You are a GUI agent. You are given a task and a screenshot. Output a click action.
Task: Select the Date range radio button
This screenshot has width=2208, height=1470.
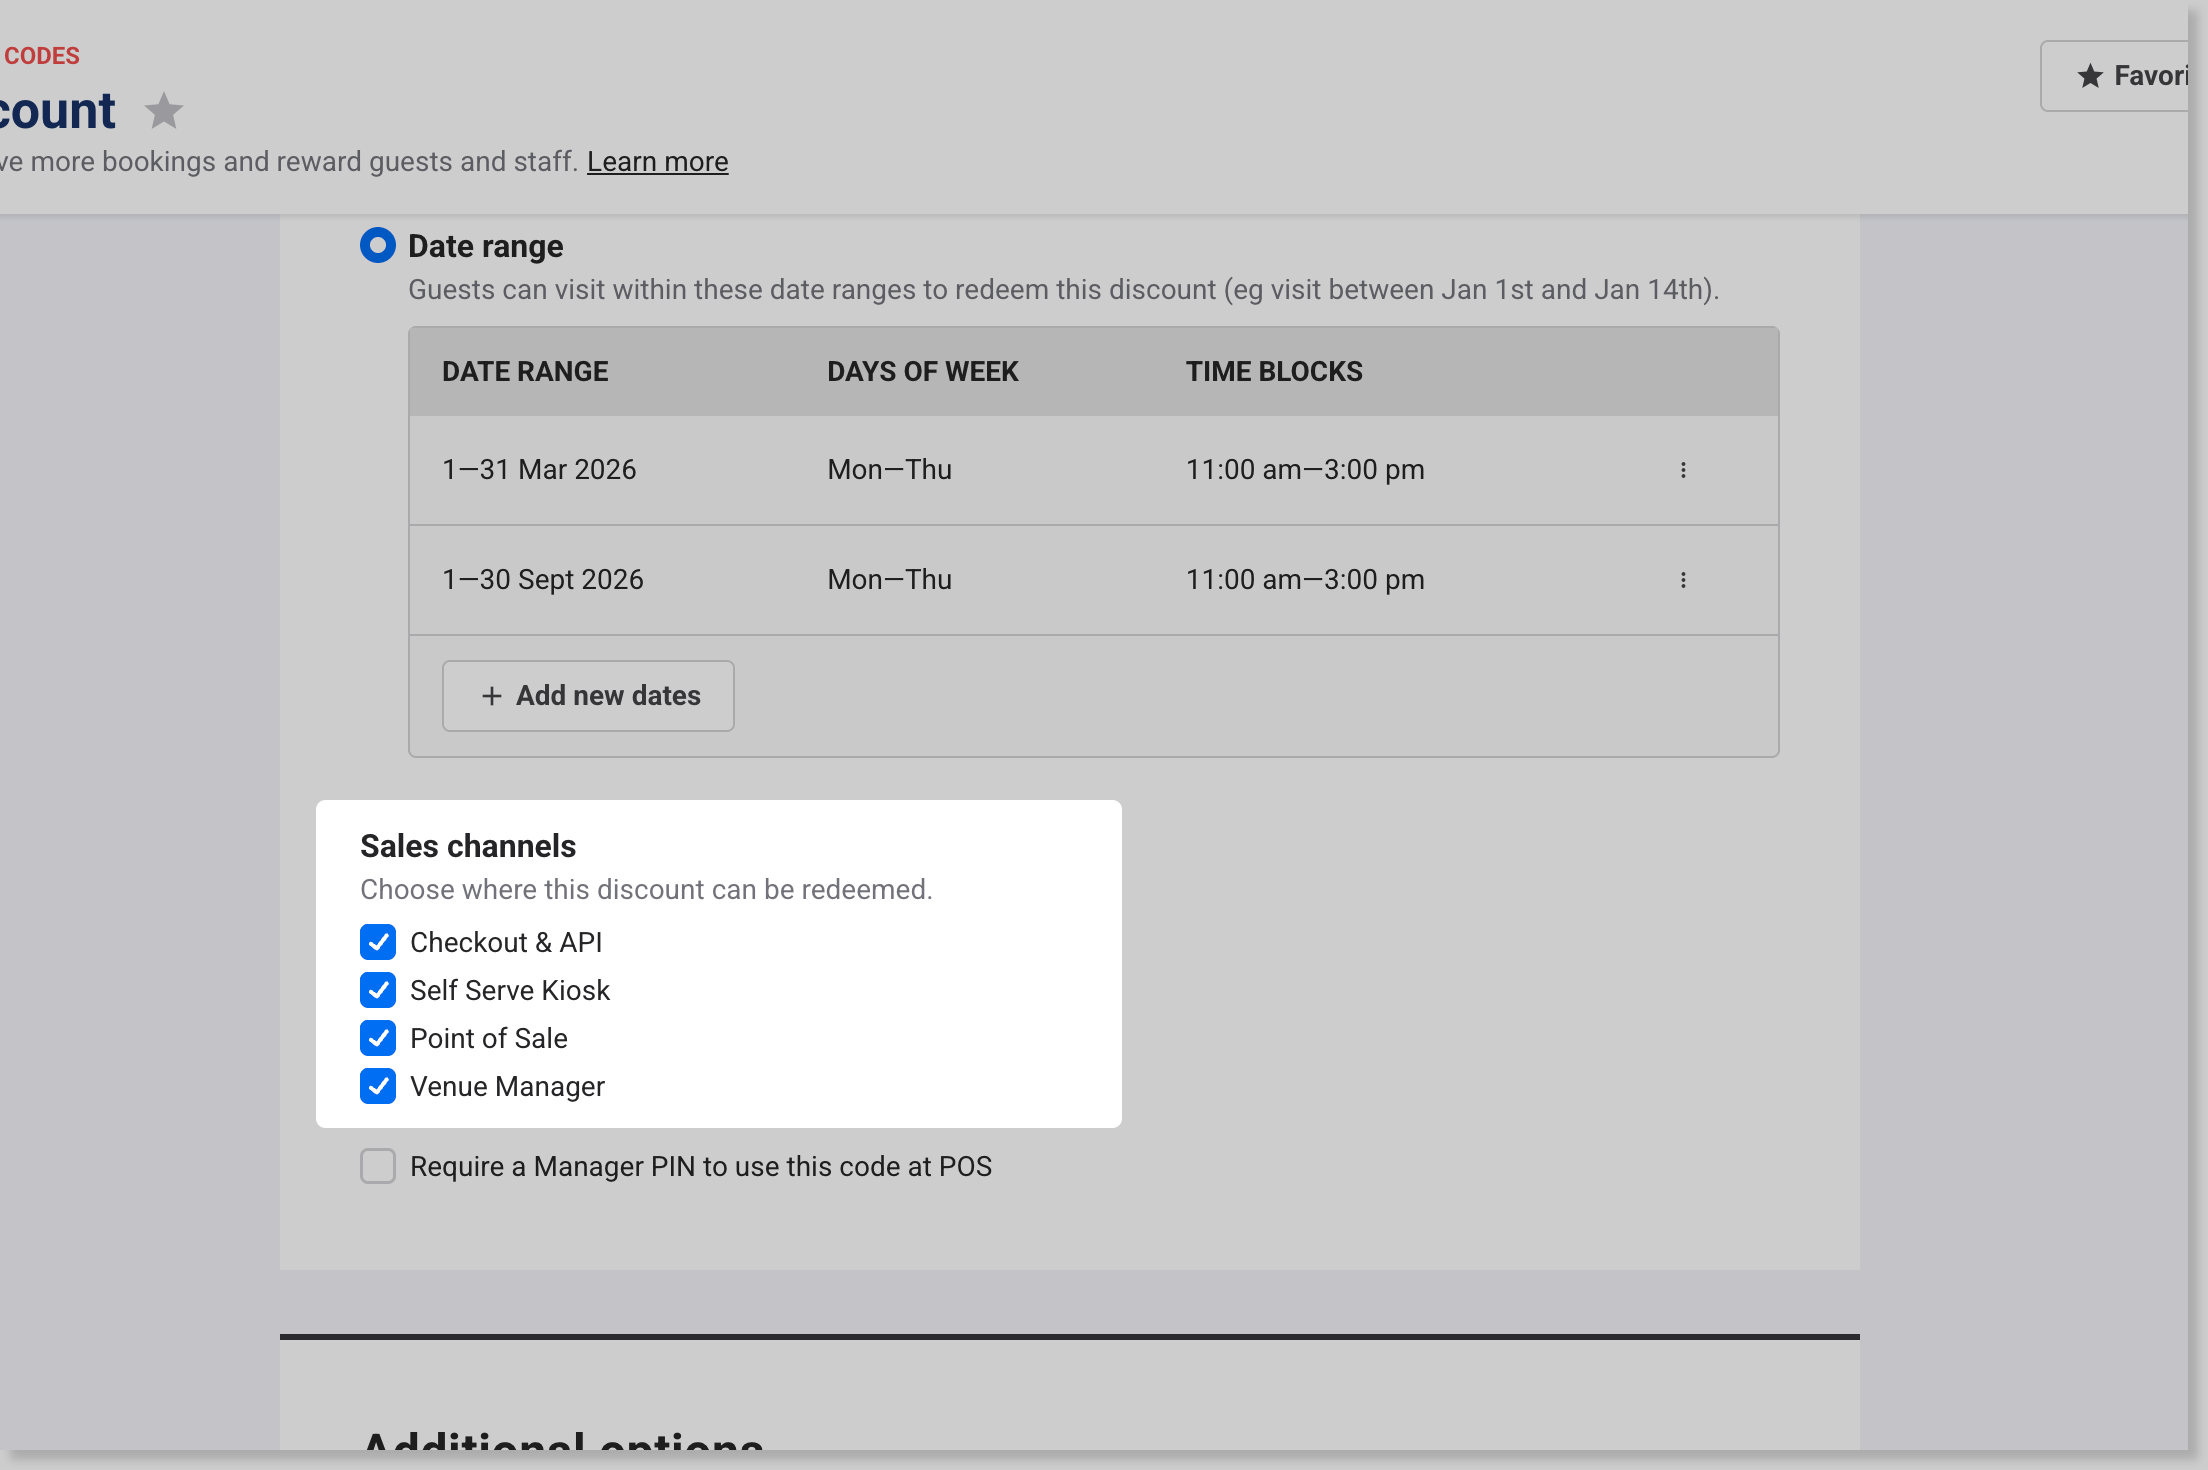tap(378, 246)
